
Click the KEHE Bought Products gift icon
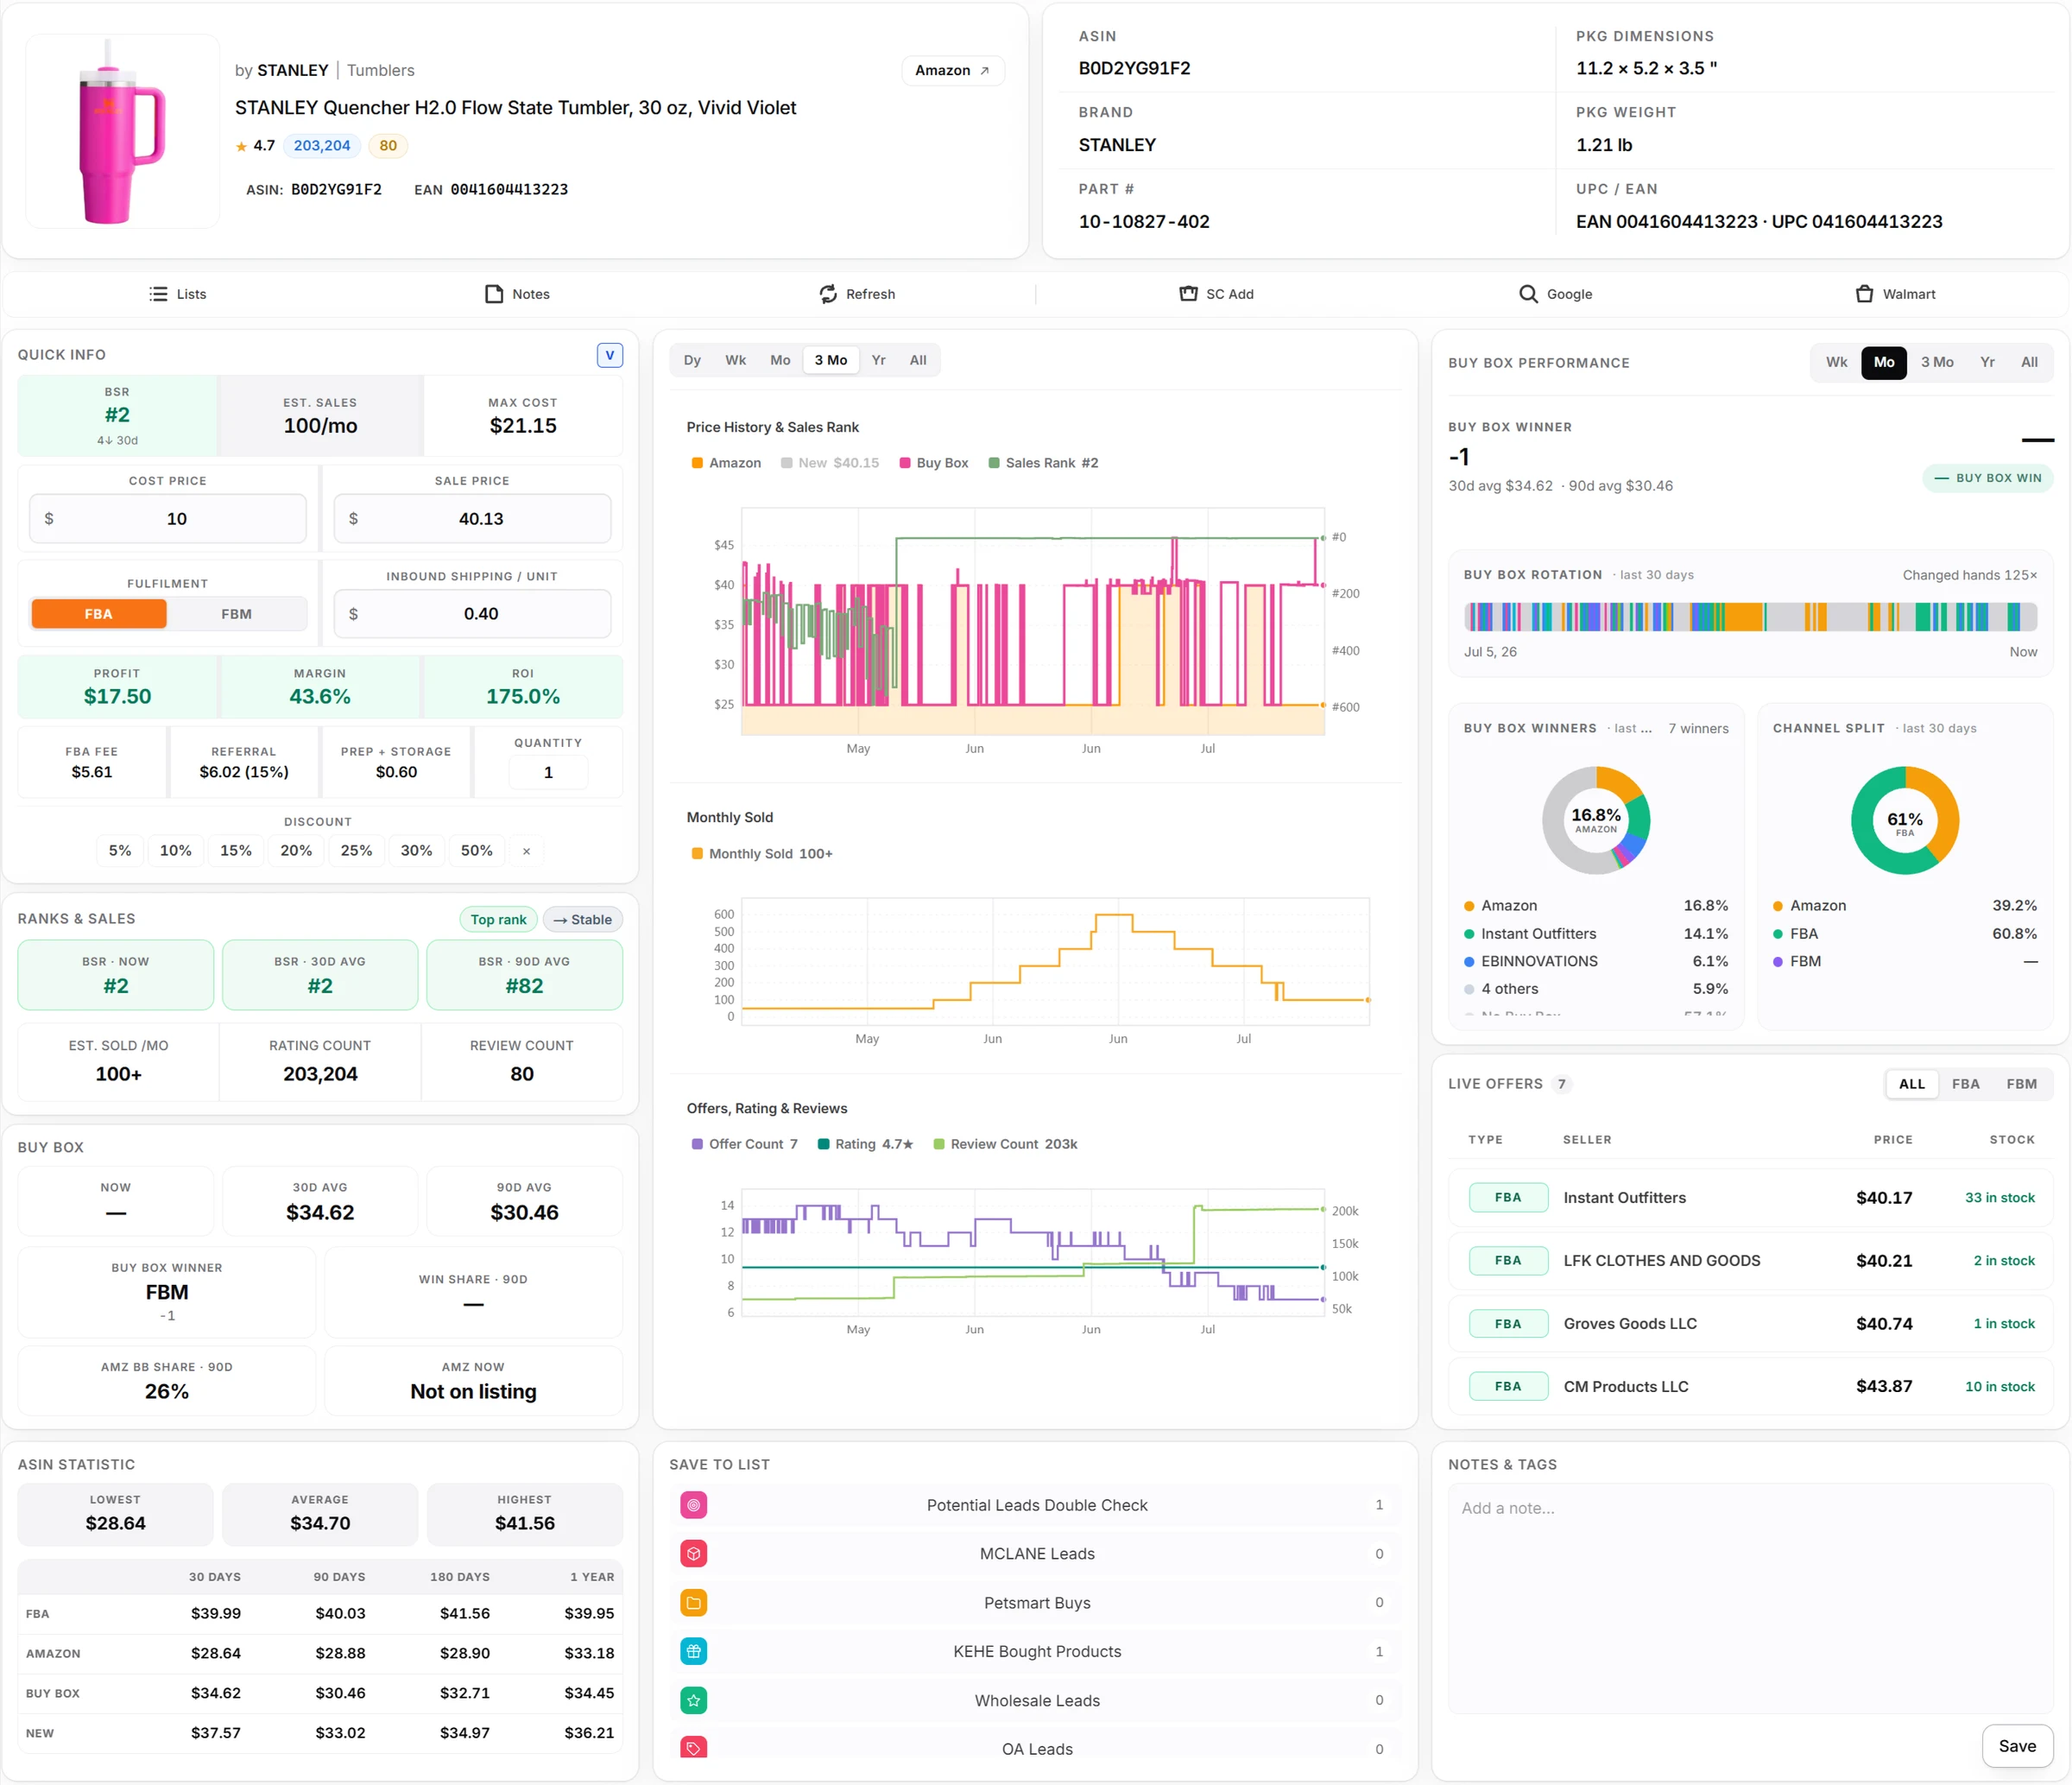coord(694,1652)
